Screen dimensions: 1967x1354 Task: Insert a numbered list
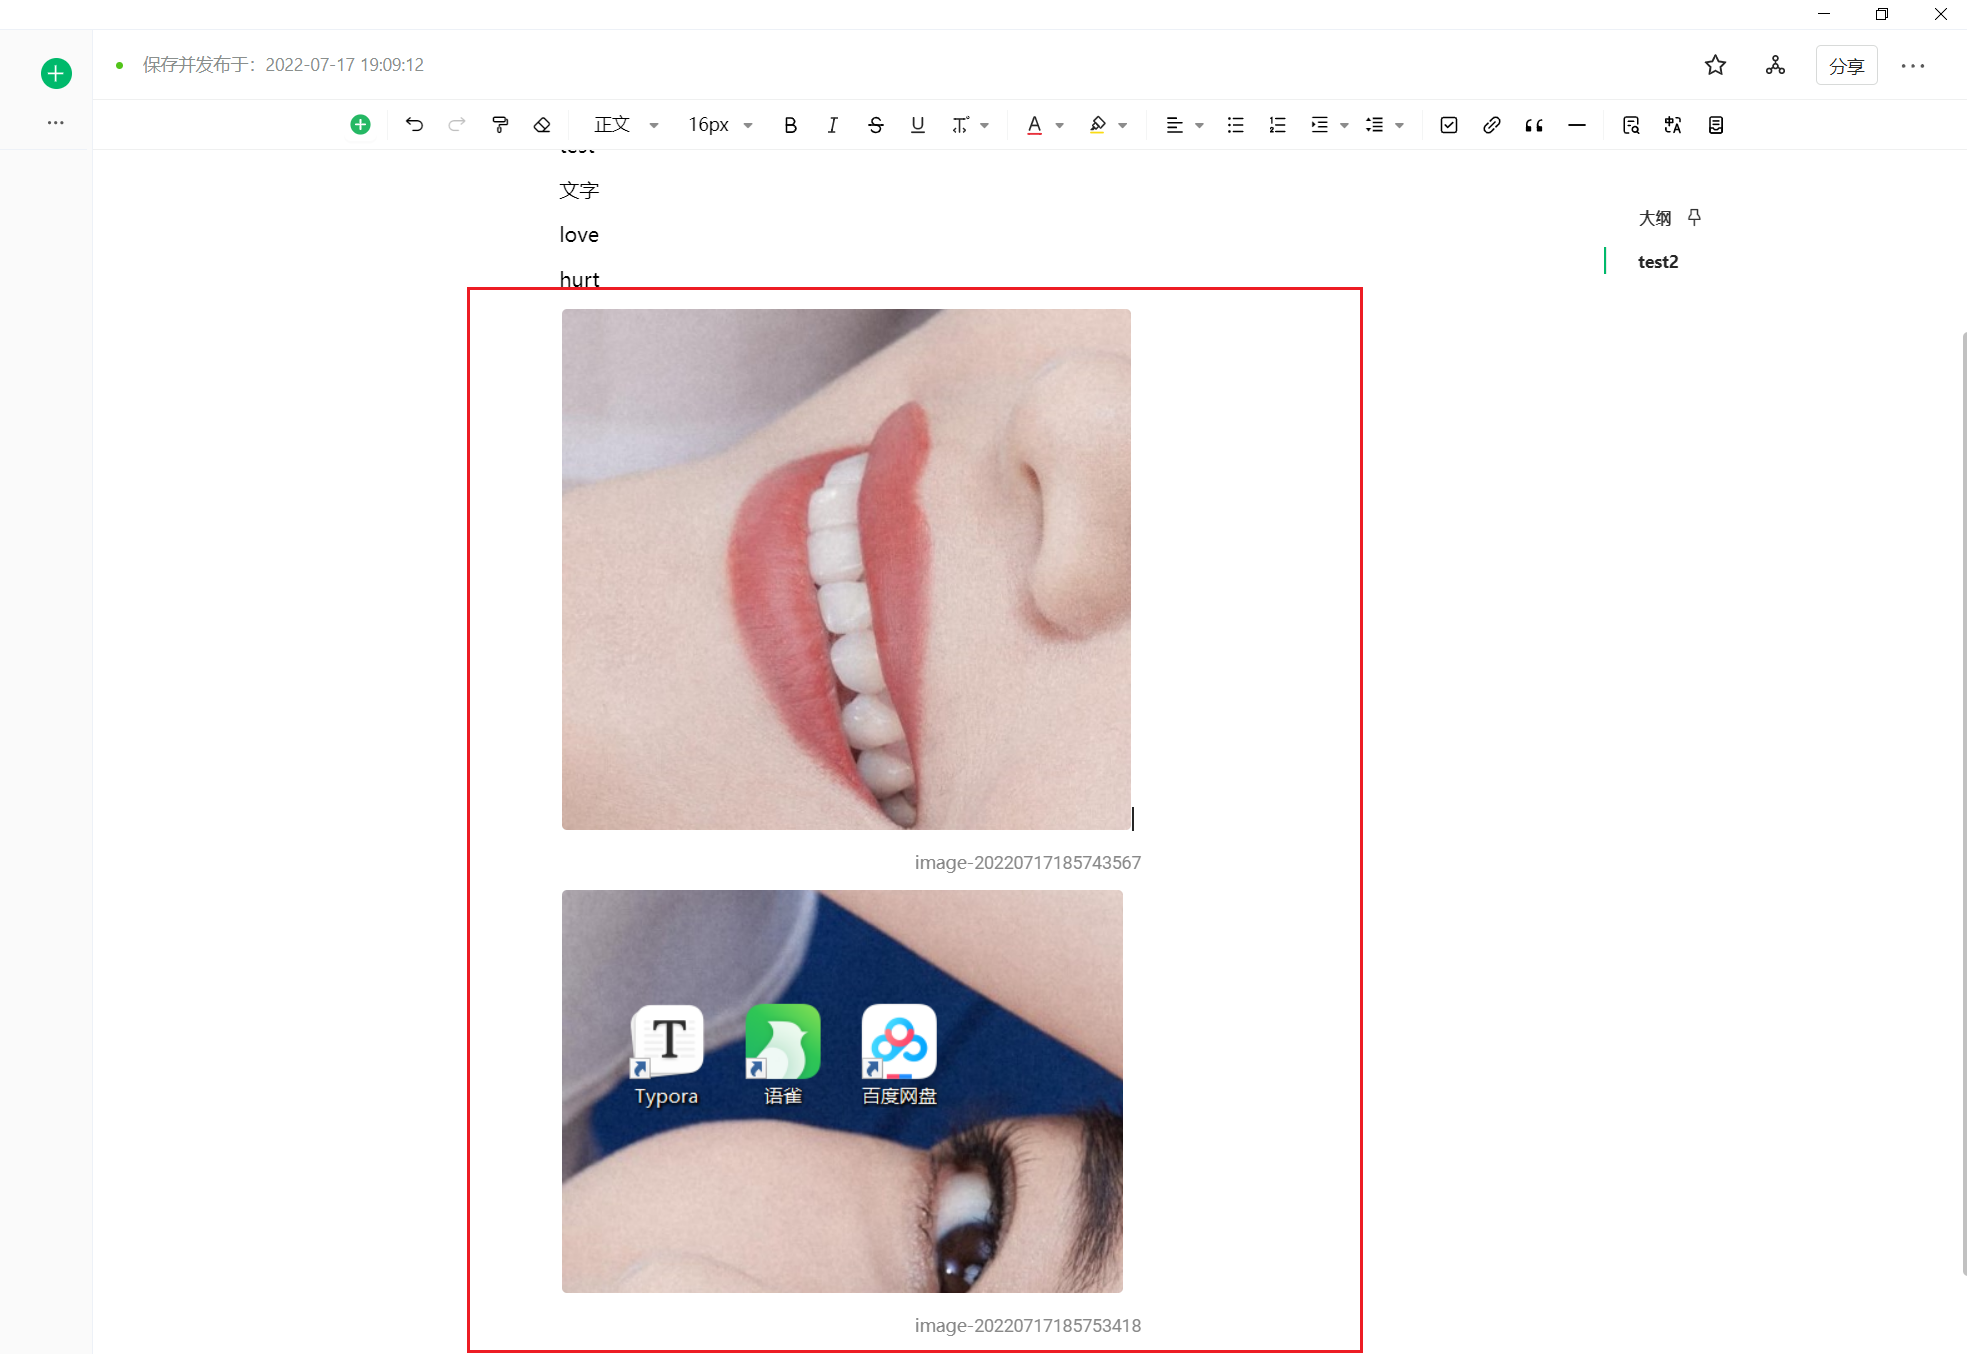1277,125
